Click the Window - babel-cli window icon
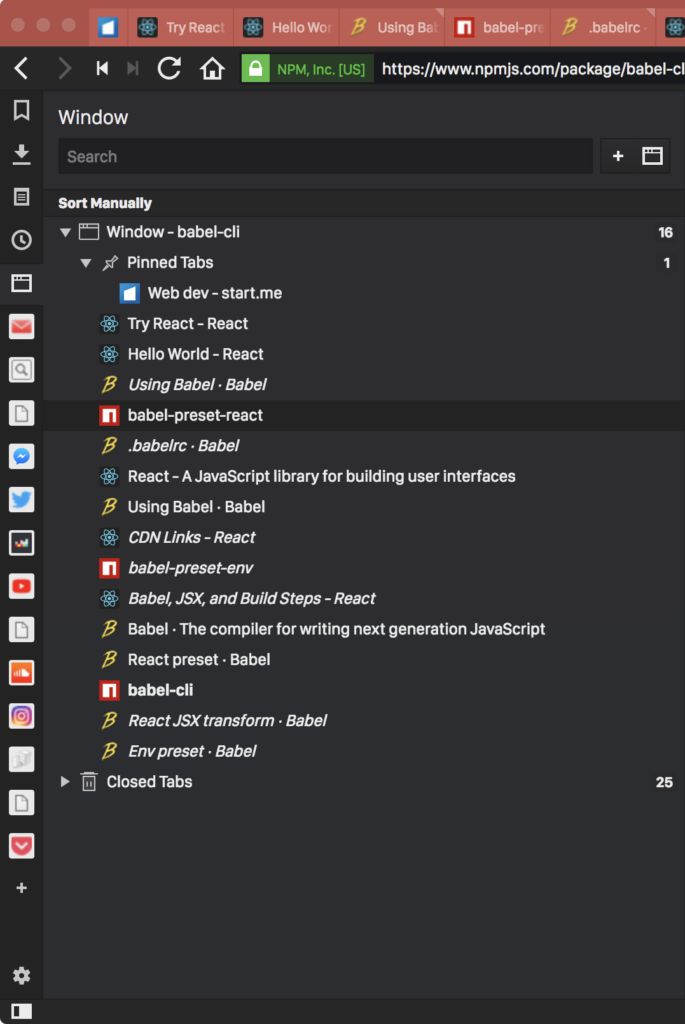This screenshot has width=685, height=1024. point(89,232)
